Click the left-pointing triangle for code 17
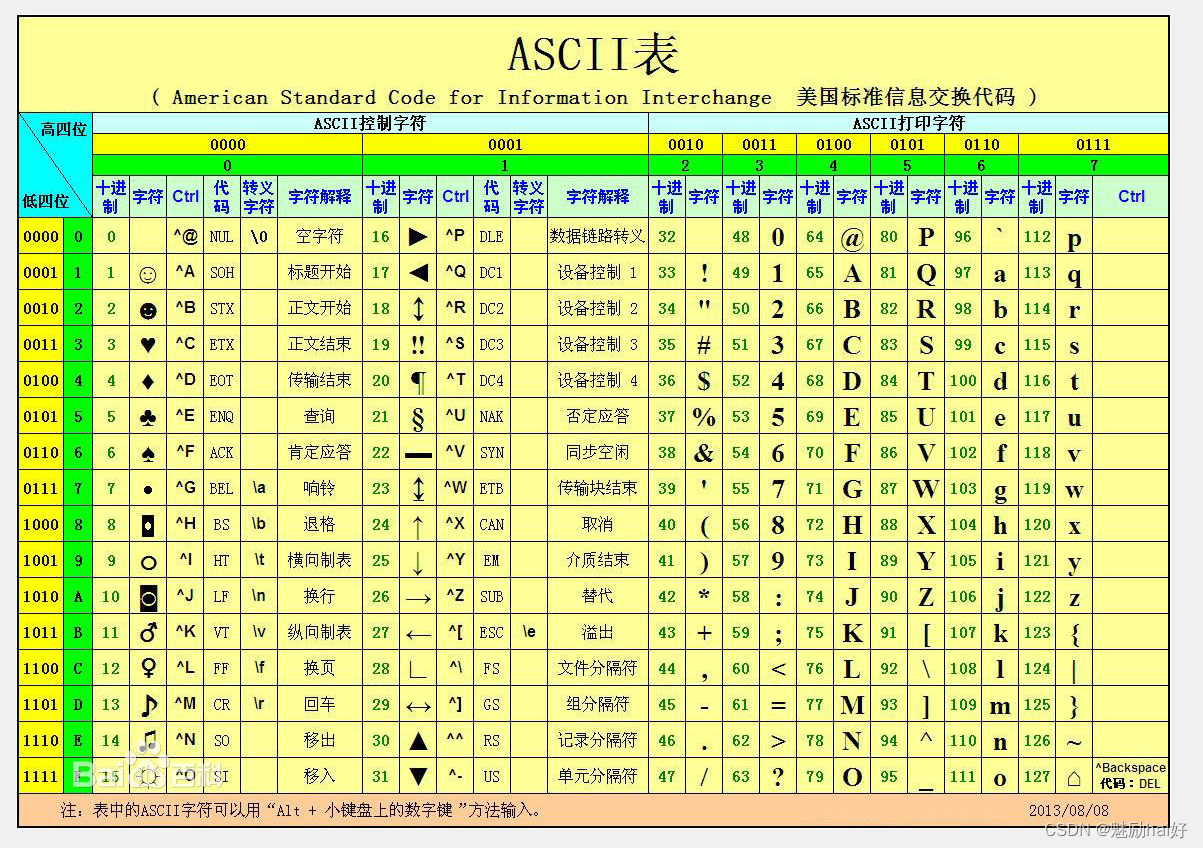This screenshot has width=1203, height=848. (x=419, y=273)
